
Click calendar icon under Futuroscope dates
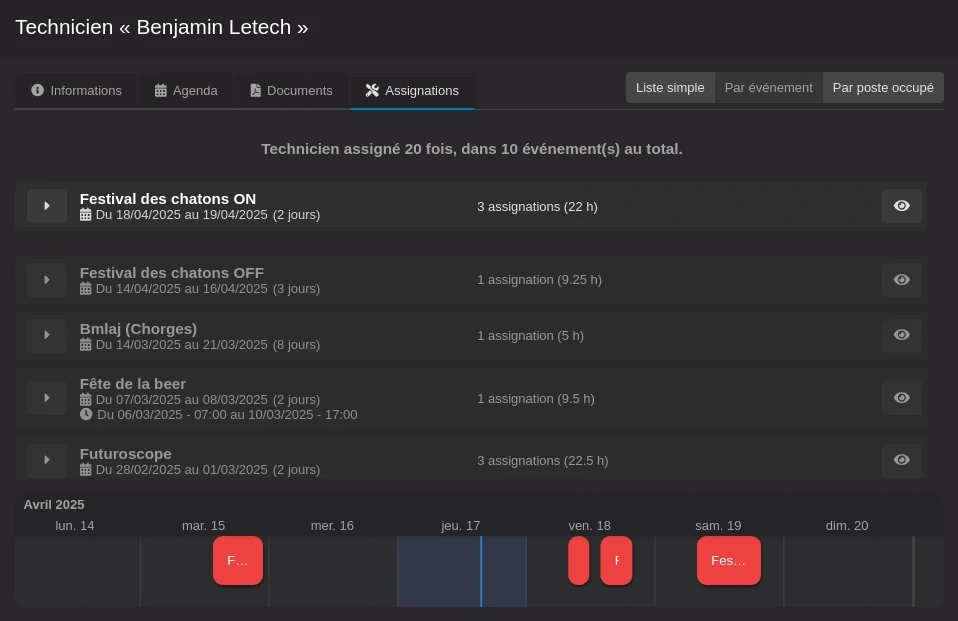click(x=86, y=470)
